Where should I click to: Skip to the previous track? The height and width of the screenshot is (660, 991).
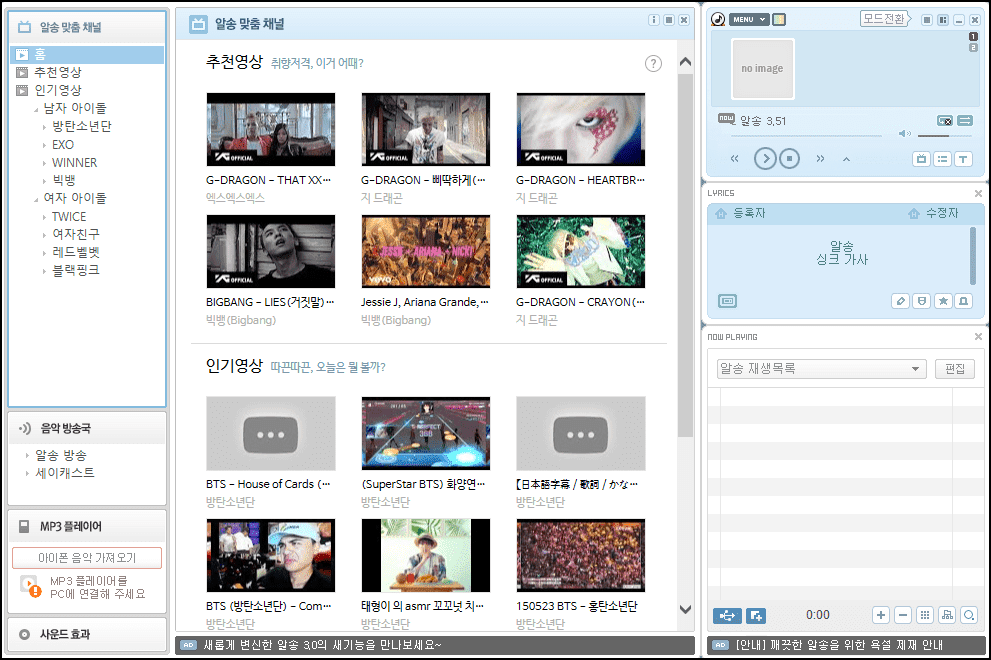point(734,159)
